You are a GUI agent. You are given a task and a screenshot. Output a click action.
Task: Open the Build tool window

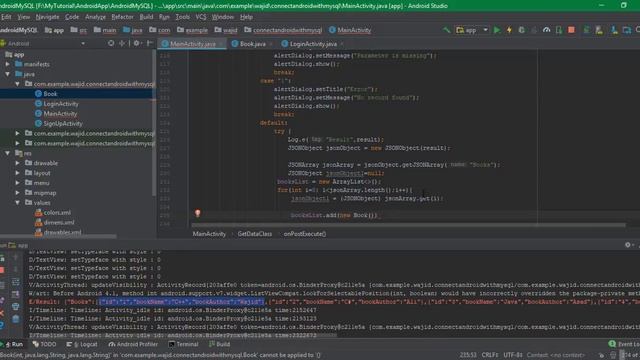click(219, 344)
